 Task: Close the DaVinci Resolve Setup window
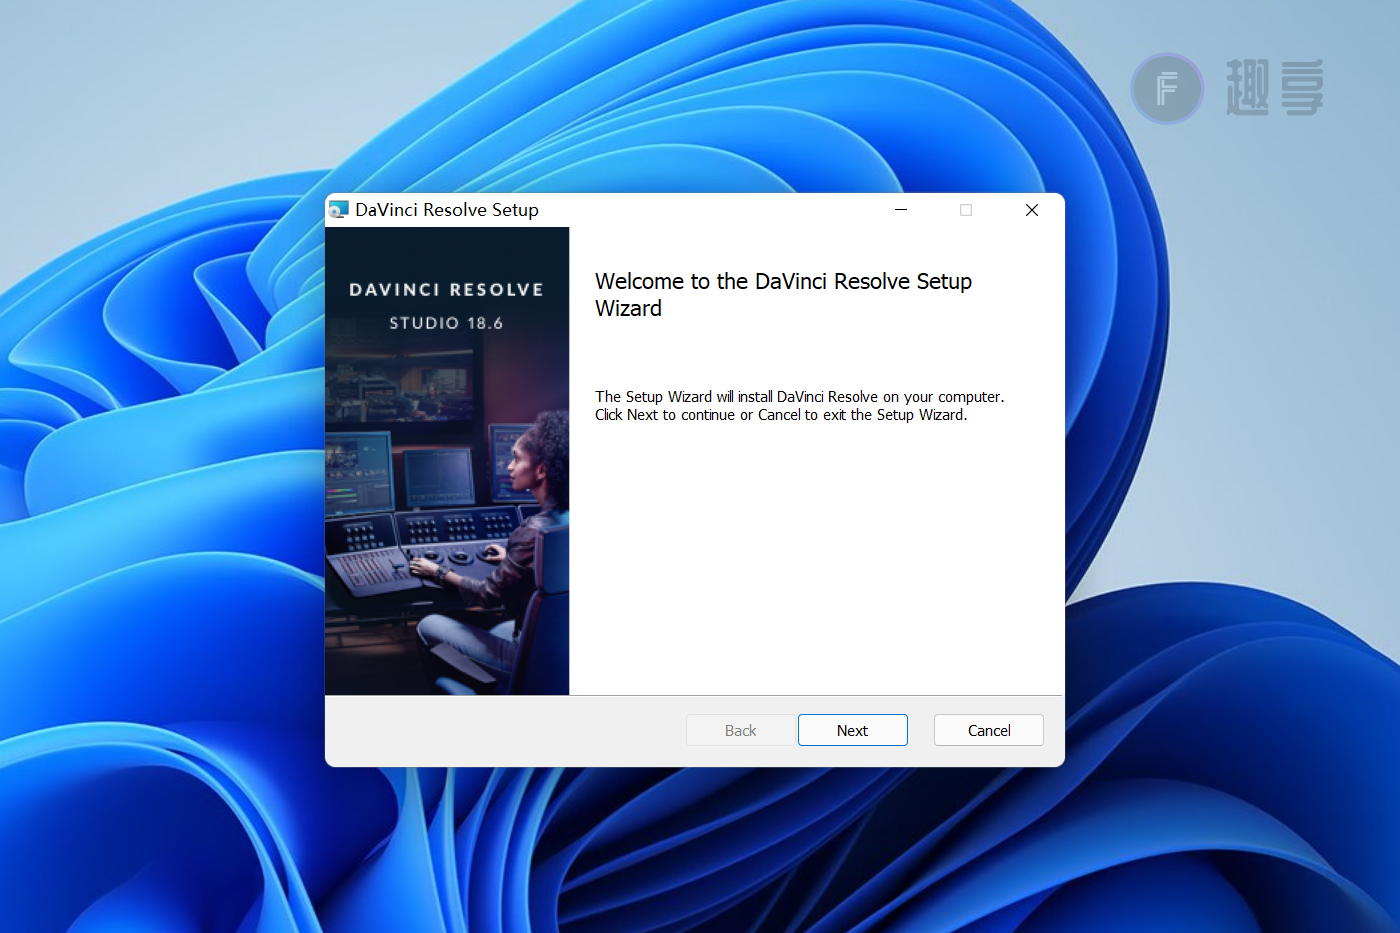click(x=1032, y=210)
